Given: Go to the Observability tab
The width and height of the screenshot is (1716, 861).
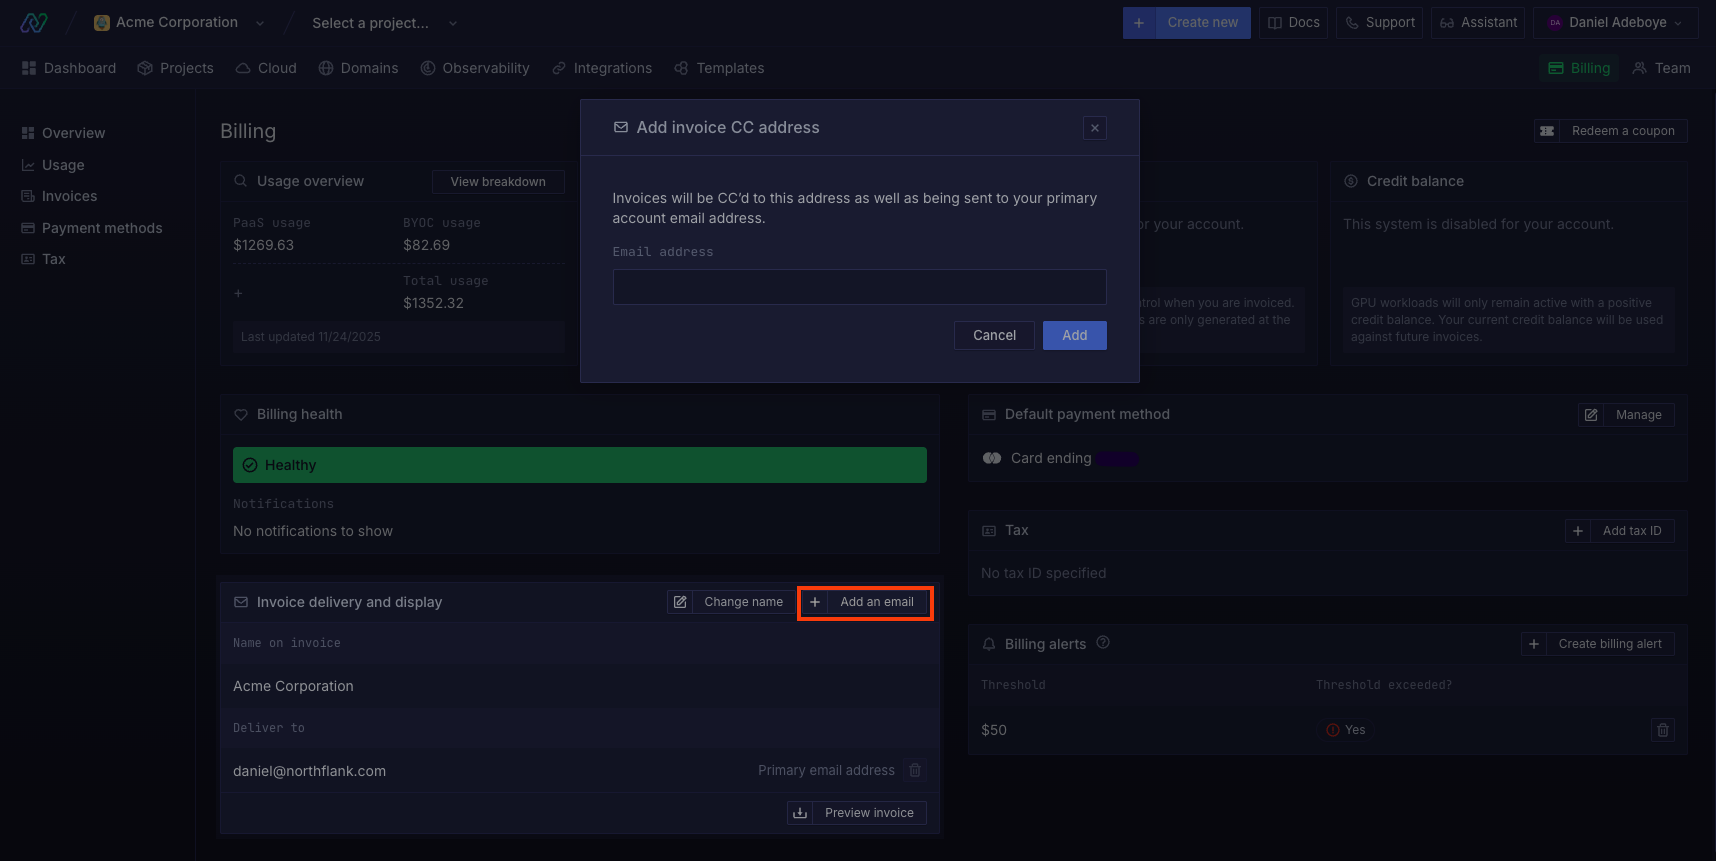Looking at the screenshot, I should 475,68.
